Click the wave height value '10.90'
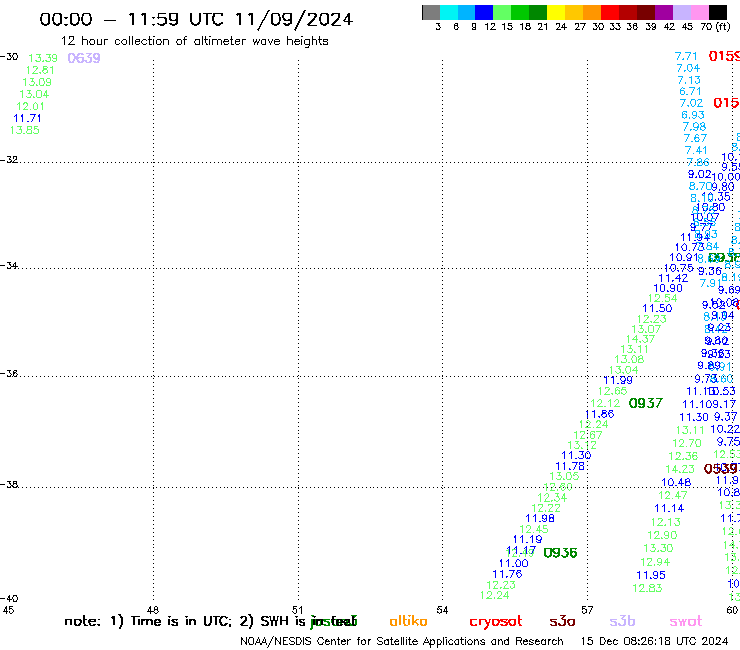Viewport: 740px width, 650px height. 668,288
